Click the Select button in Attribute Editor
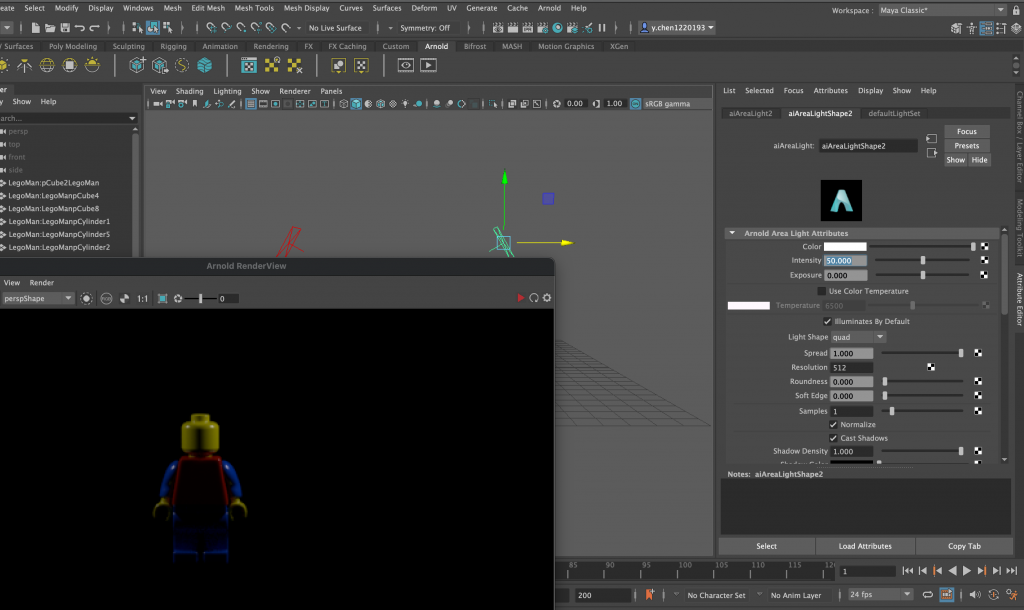 pos(766,546)
